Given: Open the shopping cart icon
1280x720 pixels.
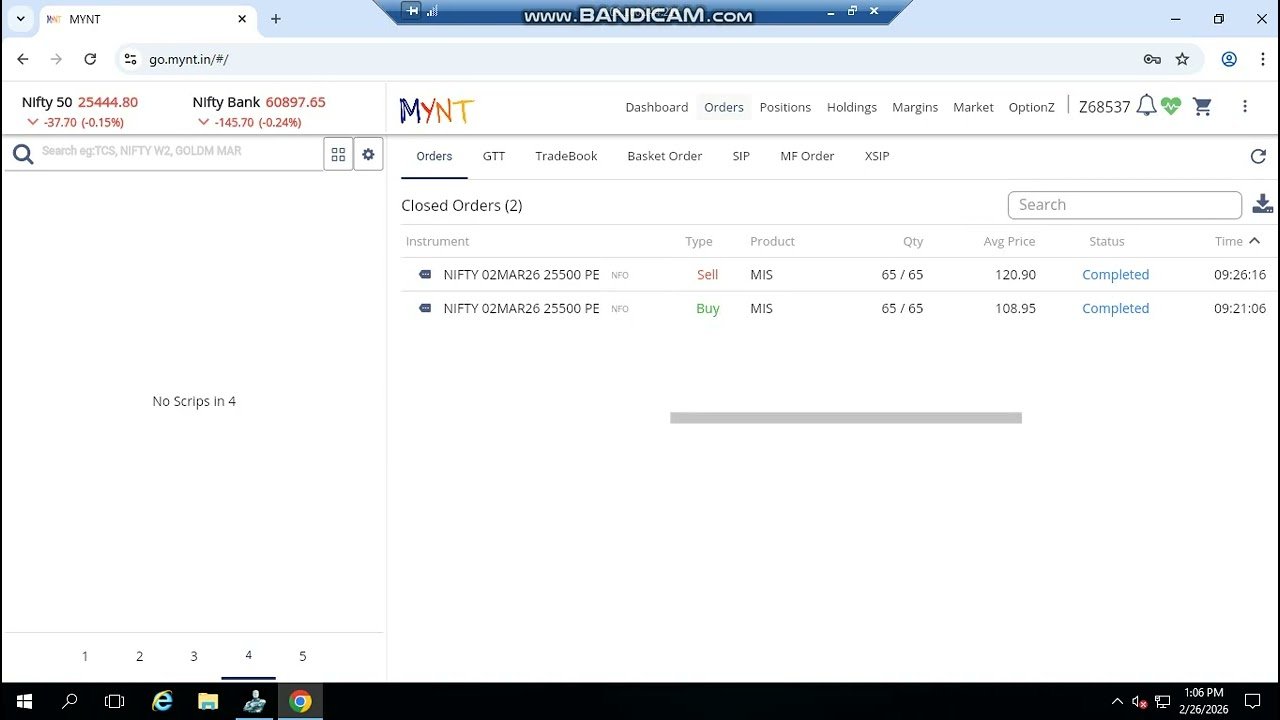Looking at the screenshot, I should tap(1202, 106).
